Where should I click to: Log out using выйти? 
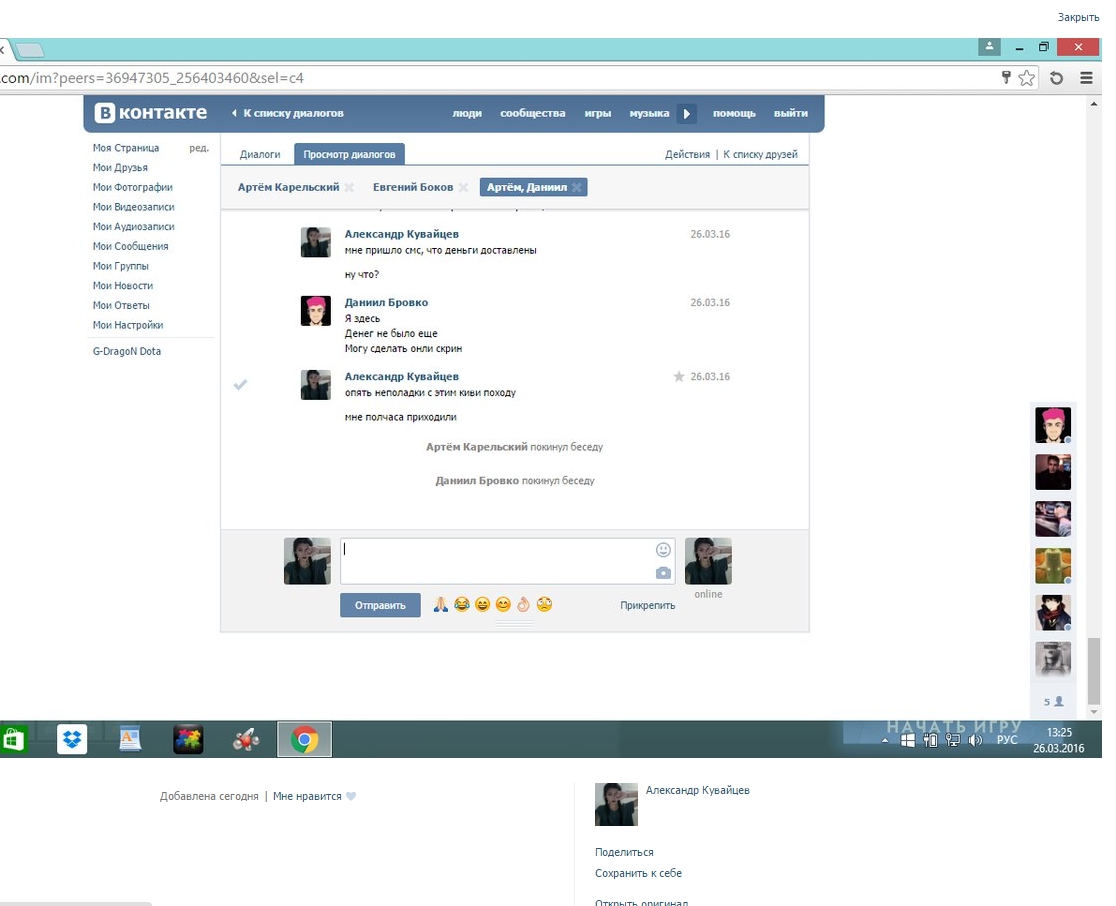tap(791, 113)
